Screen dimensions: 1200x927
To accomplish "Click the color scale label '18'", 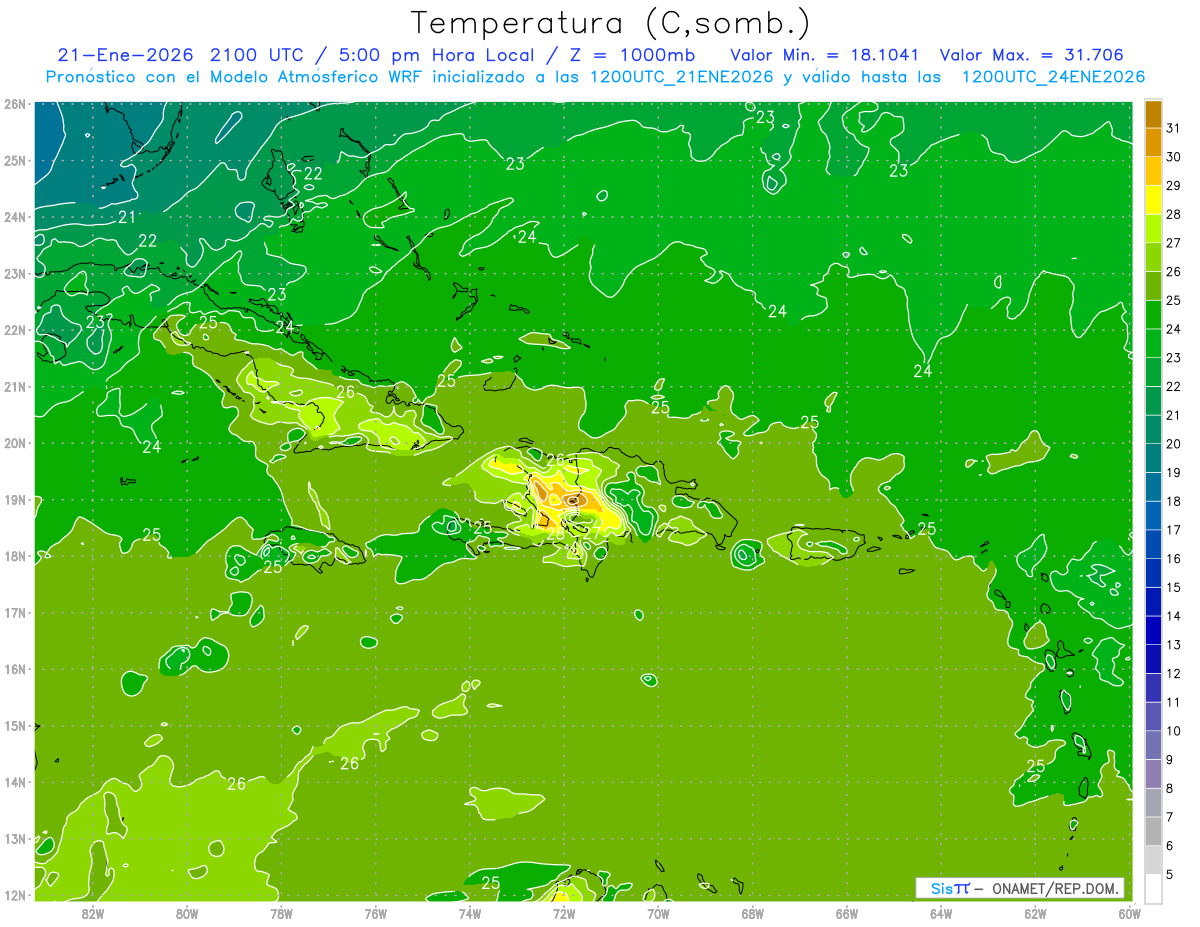I will pos(1174,501).
